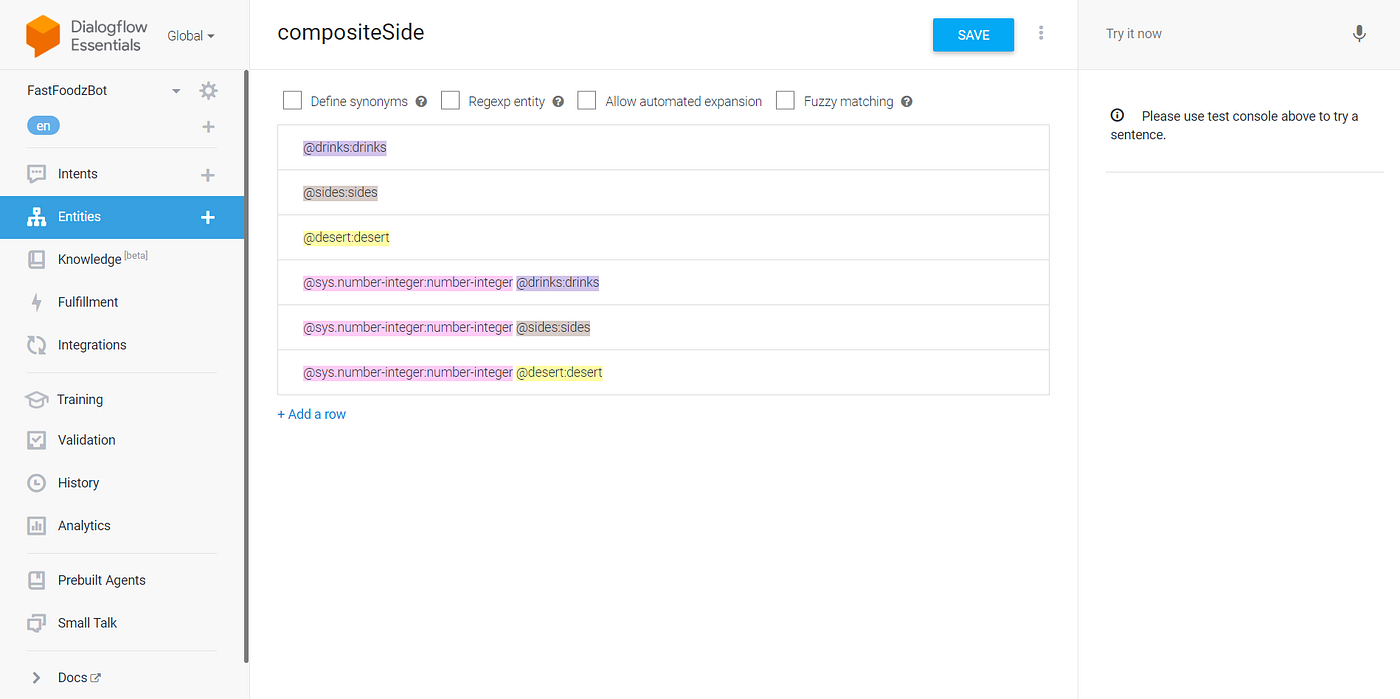Enable Fuzzy matching for the entity
1400x699 pixels.
coord(785,100)
